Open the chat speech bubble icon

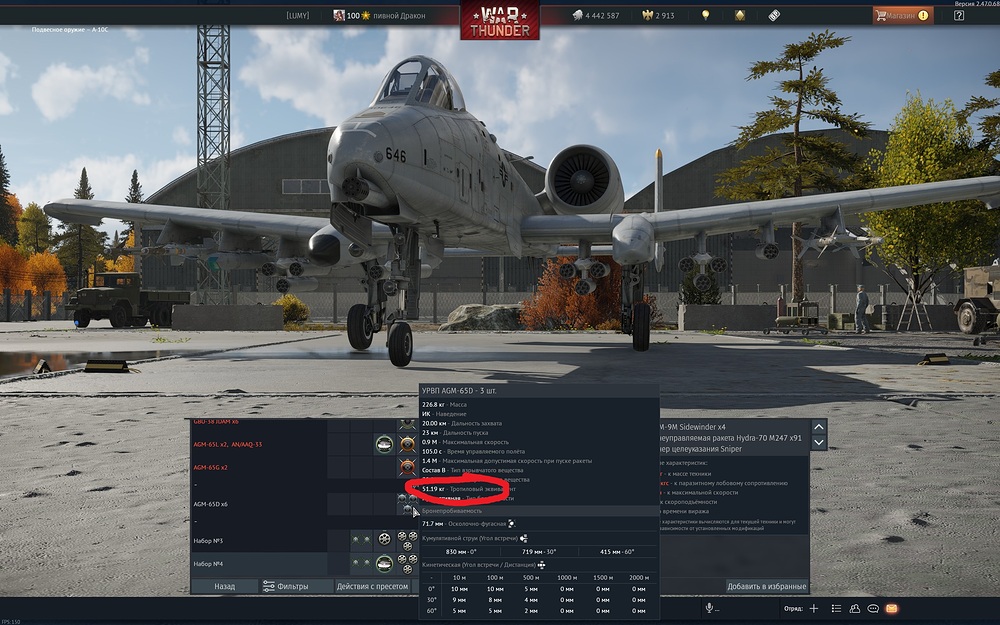(x=873, y=608)
